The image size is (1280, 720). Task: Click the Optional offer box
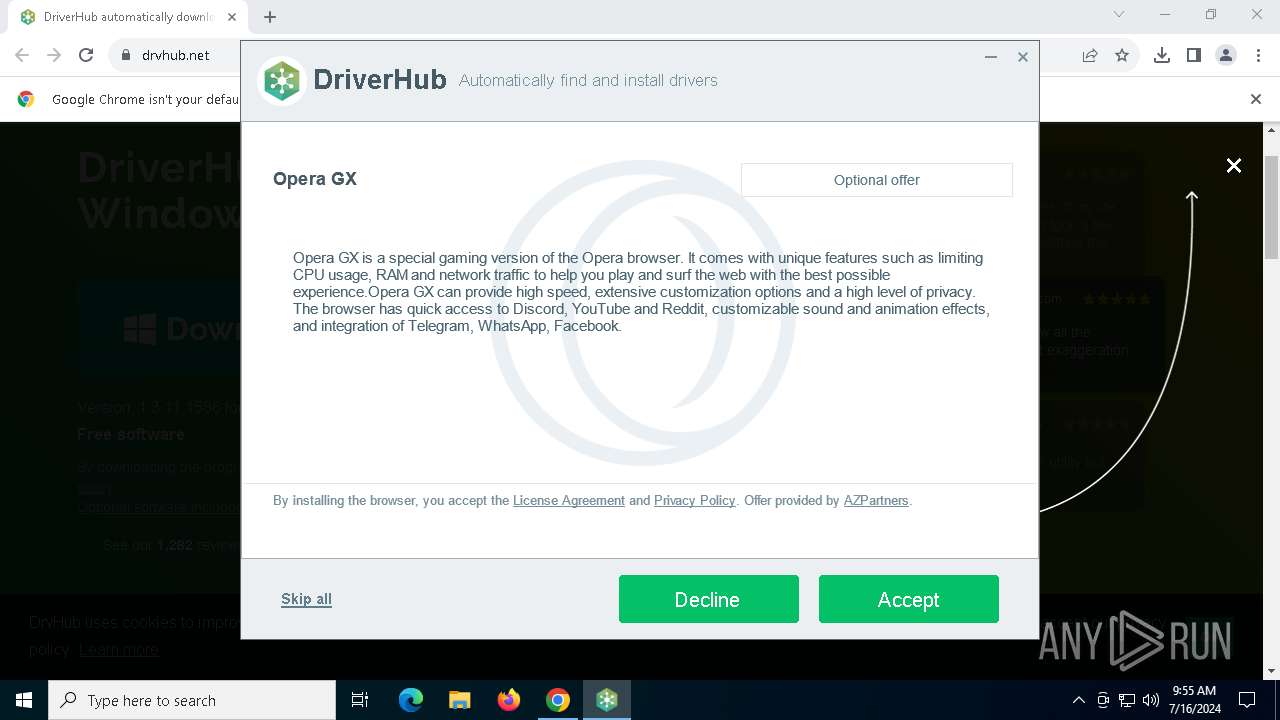877,180
